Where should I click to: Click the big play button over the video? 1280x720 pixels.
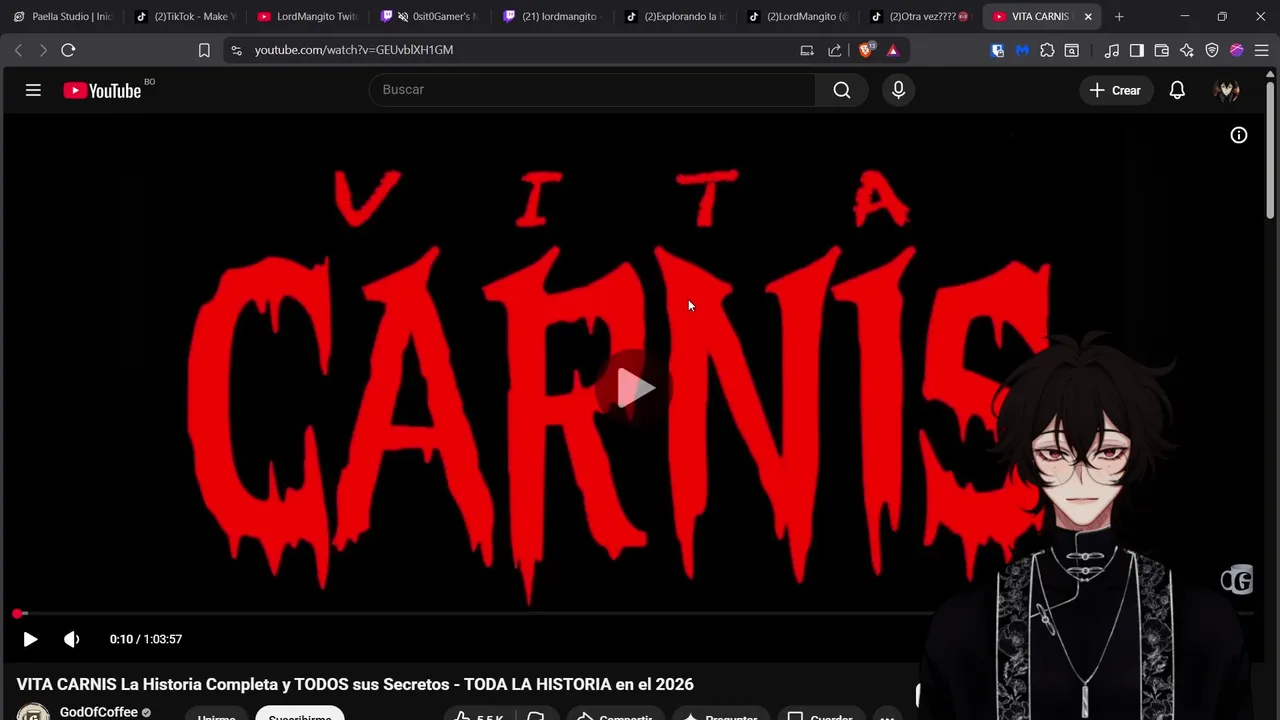[x=636, y=388]
